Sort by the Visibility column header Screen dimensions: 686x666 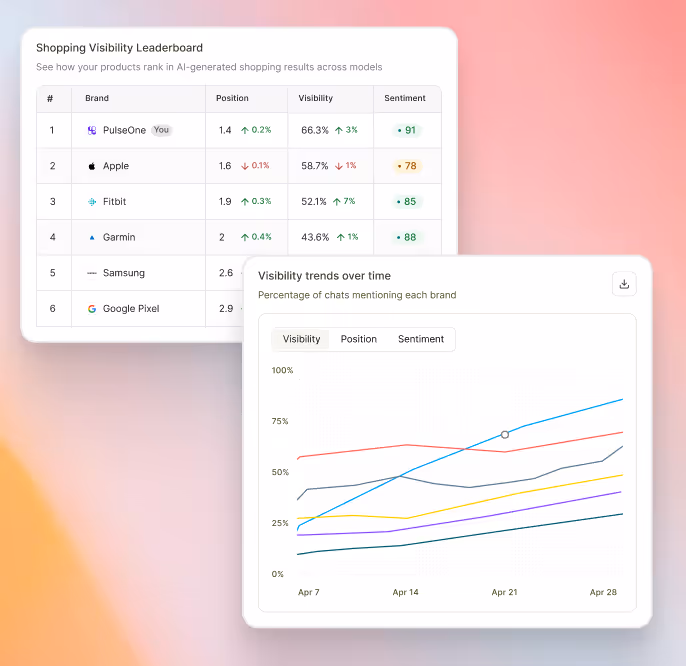coord(315,98)
